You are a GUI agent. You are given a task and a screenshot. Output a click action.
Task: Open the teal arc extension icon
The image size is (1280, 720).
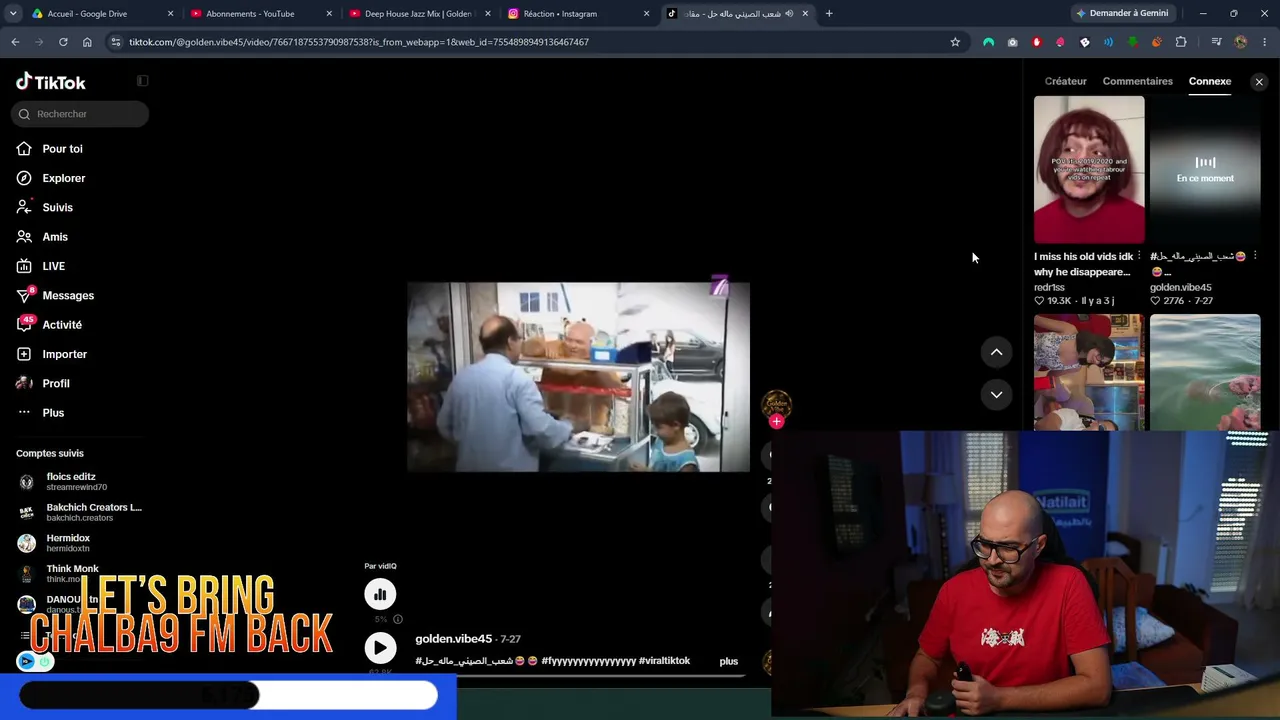(x=988, y=42)
